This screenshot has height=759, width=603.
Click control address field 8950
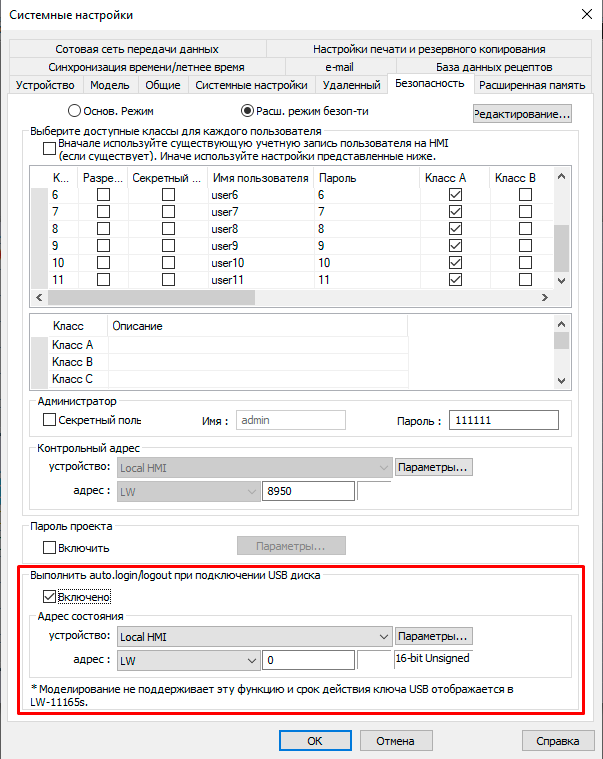pyautogui.click(x=308, y=491)
